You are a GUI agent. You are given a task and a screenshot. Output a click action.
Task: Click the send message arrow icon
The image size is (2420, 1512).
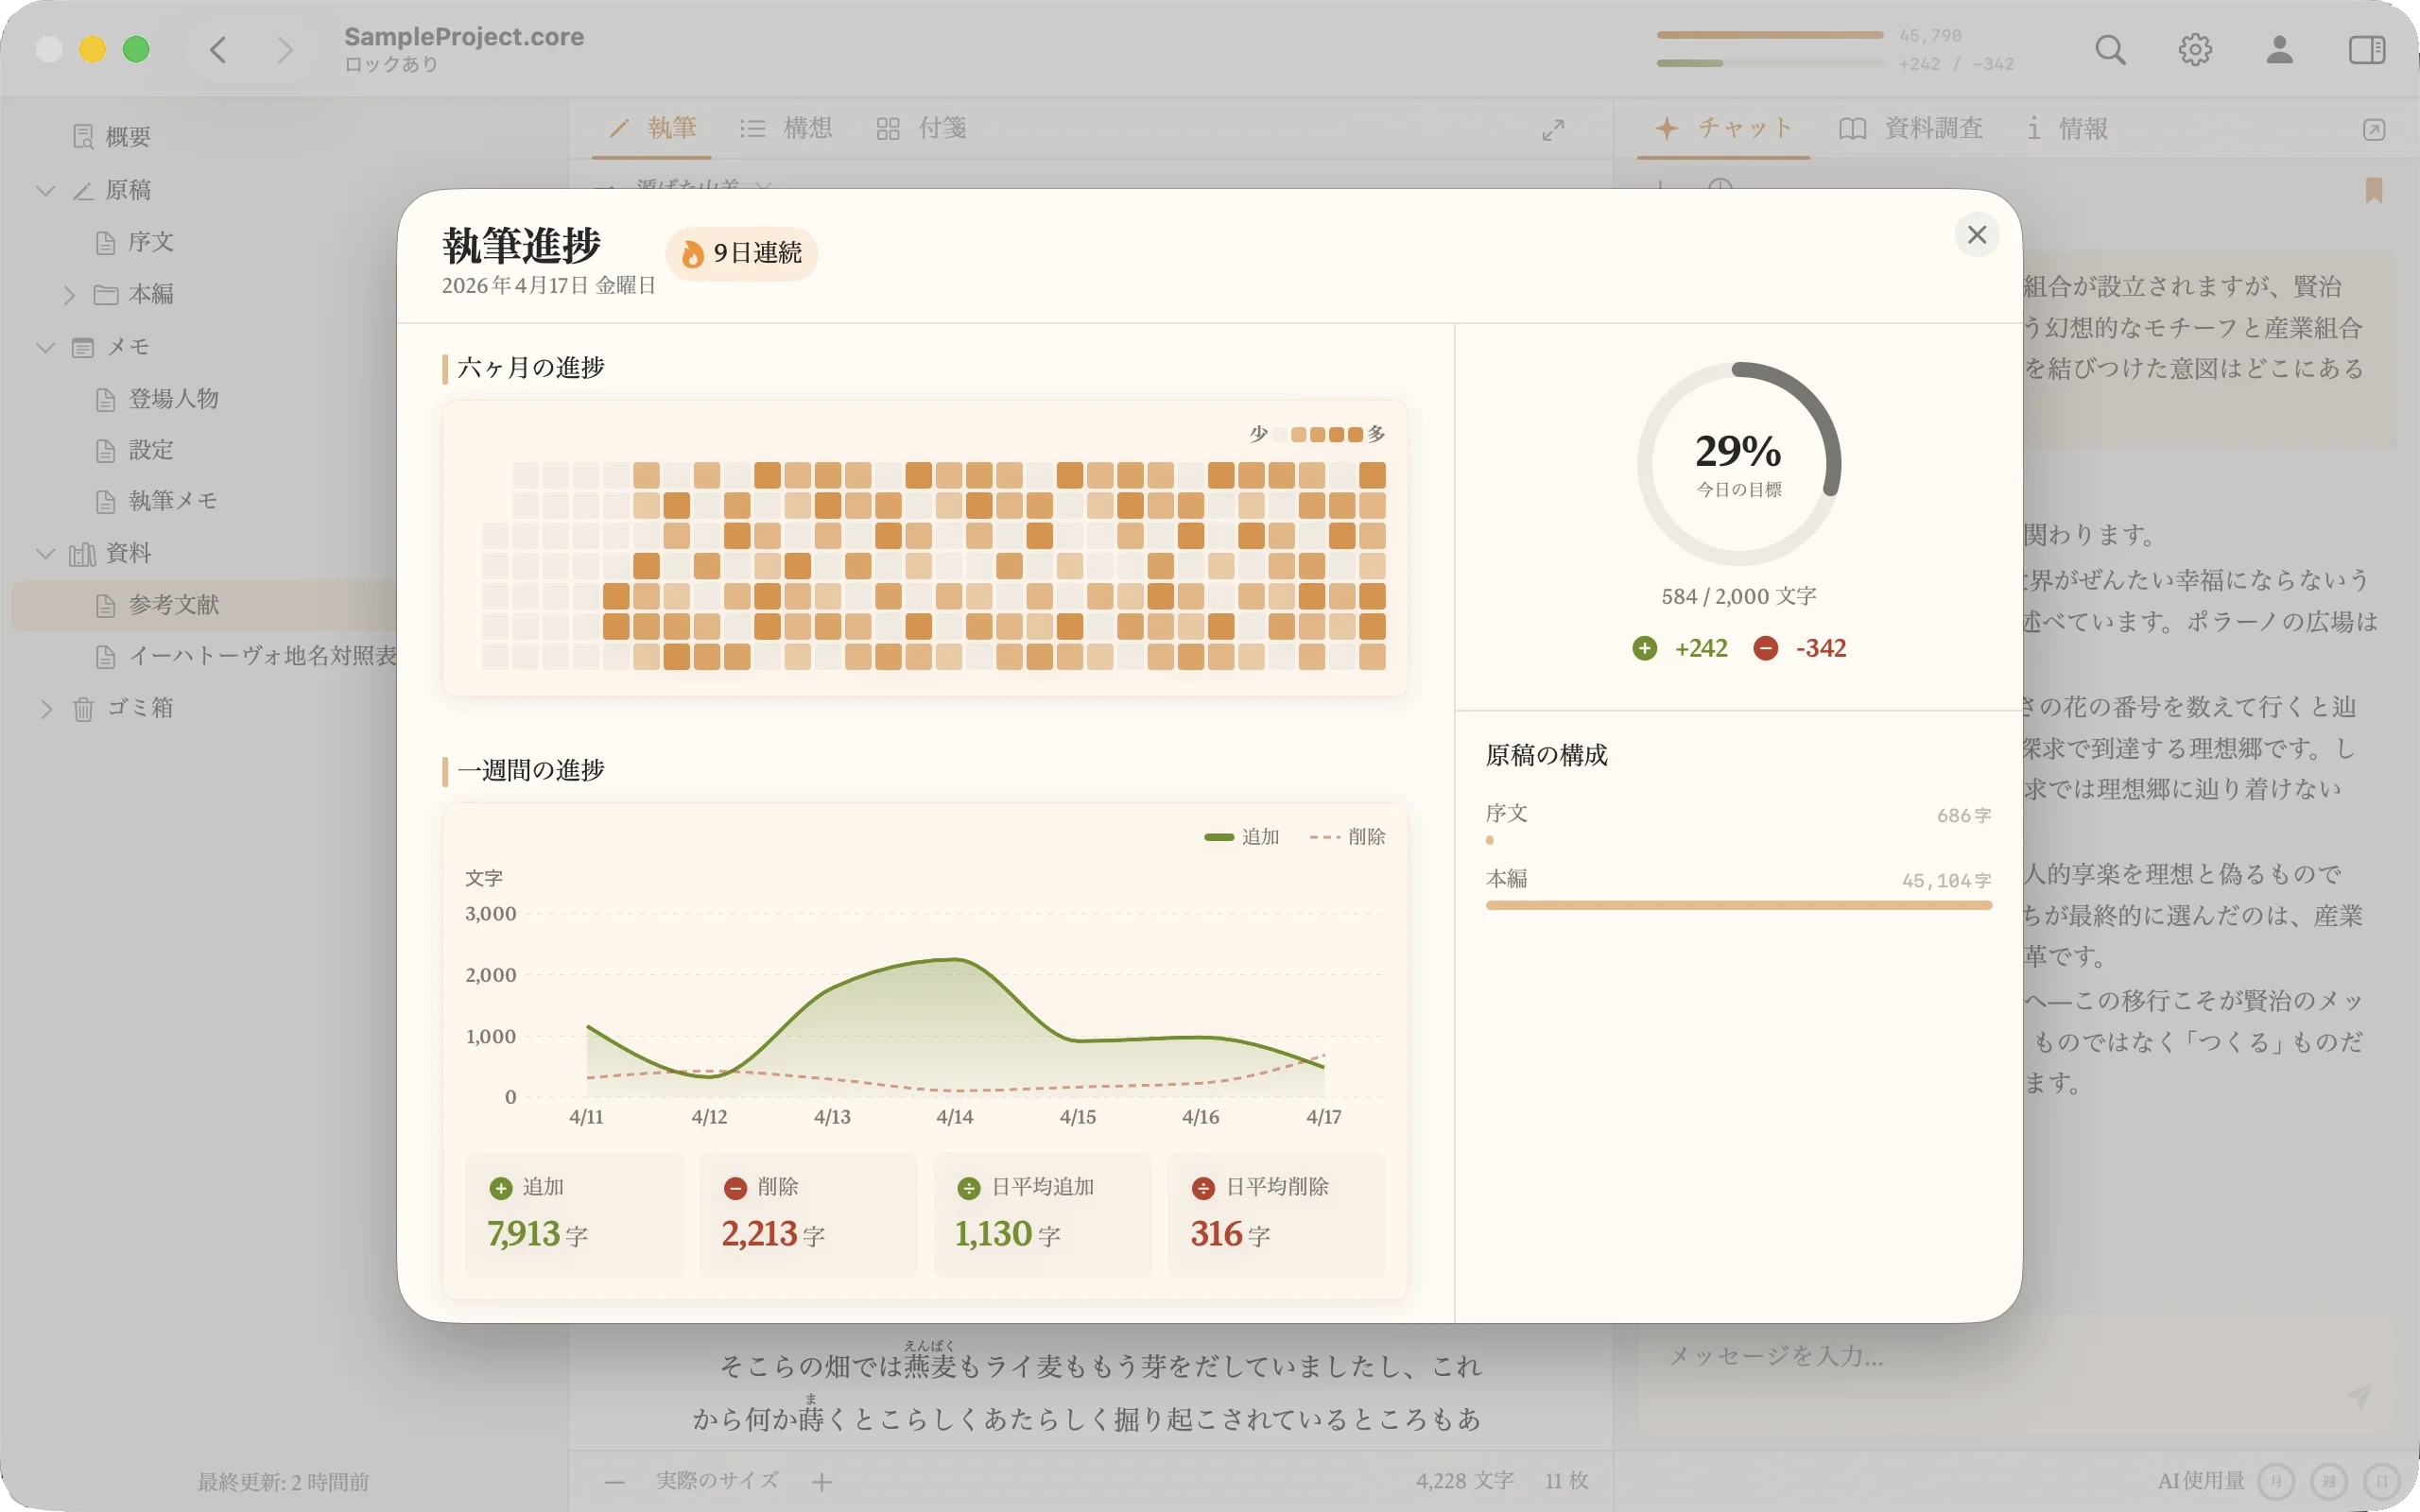[x=2359, y=1396]
